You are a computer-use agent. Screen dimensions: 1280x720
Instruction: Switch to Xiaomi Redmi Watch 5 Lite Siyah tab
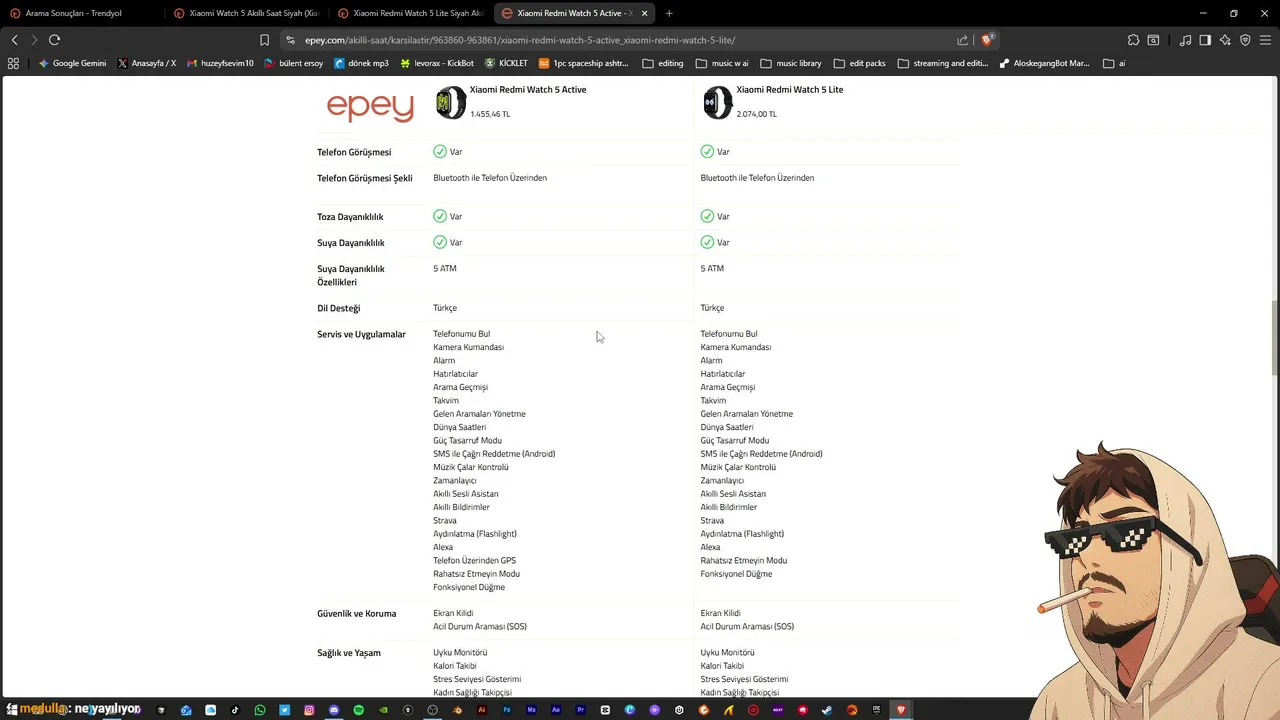coord(411,13)
